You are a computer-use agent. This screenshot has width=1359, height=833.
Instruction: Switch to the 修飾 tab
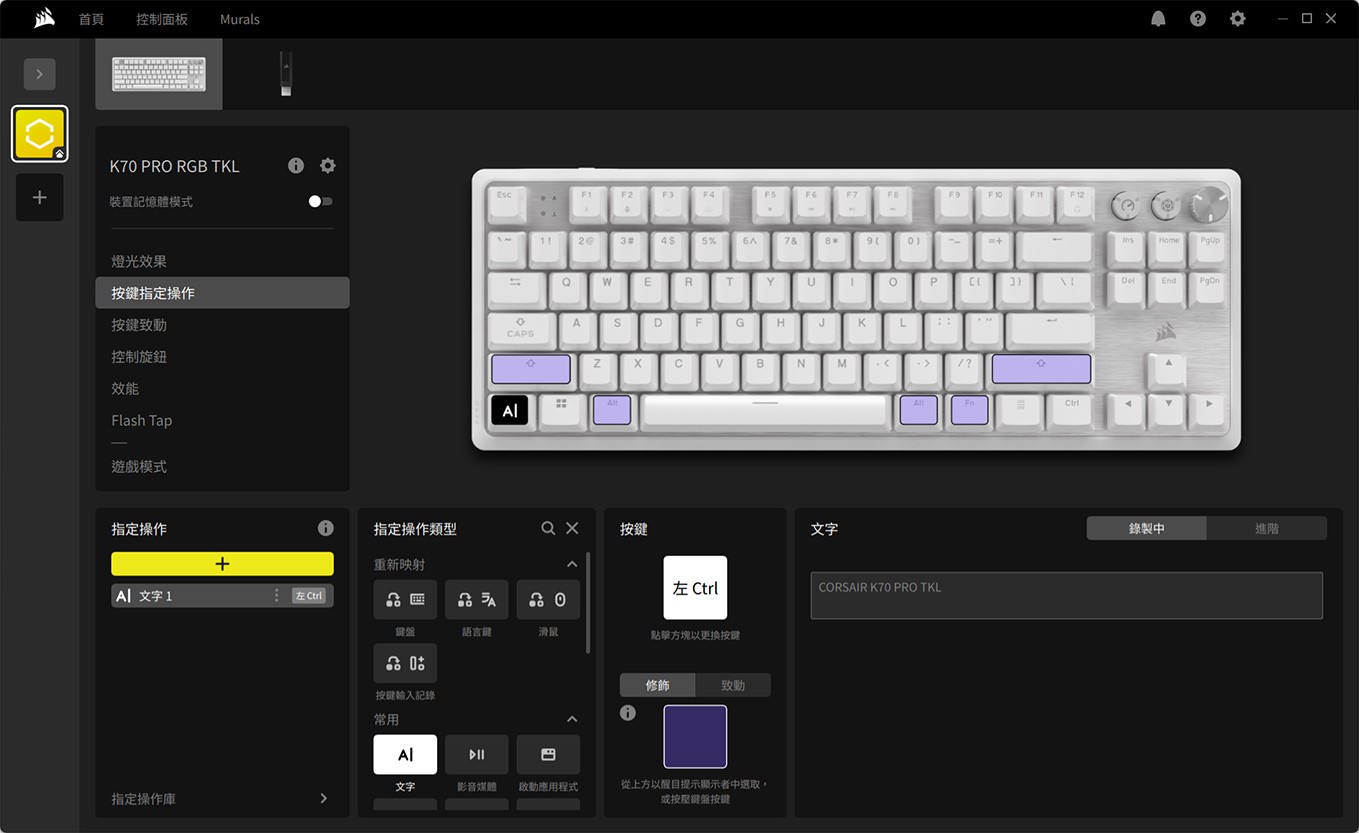pos(657,685)
